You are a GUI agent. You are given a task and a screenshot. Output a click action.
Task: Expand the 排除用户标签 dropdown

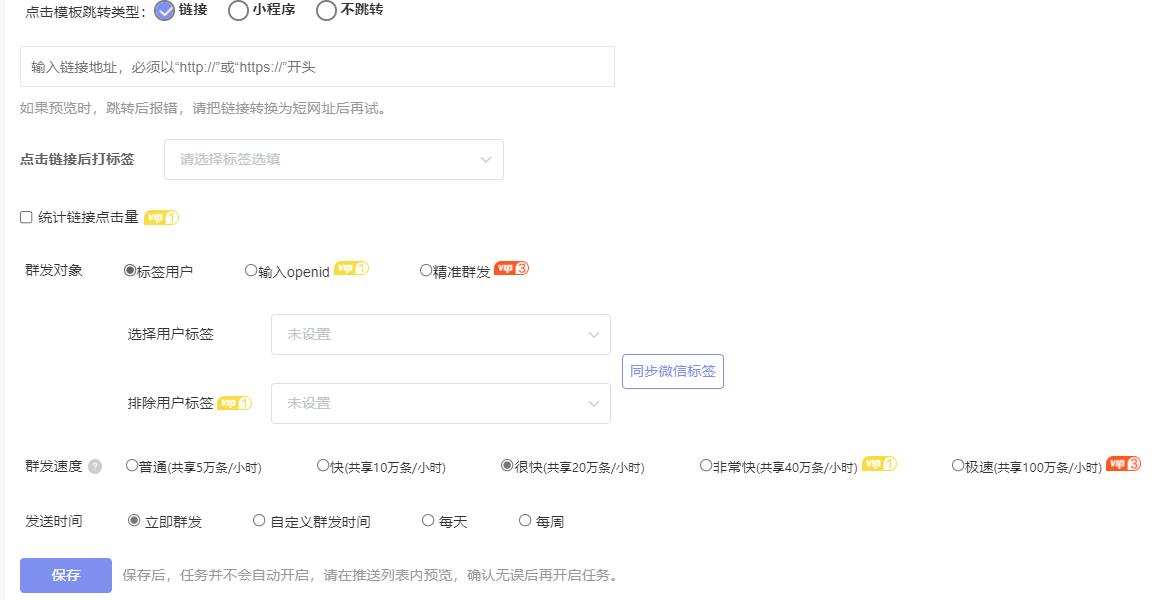pyautogui.click(x=440, y=402)
